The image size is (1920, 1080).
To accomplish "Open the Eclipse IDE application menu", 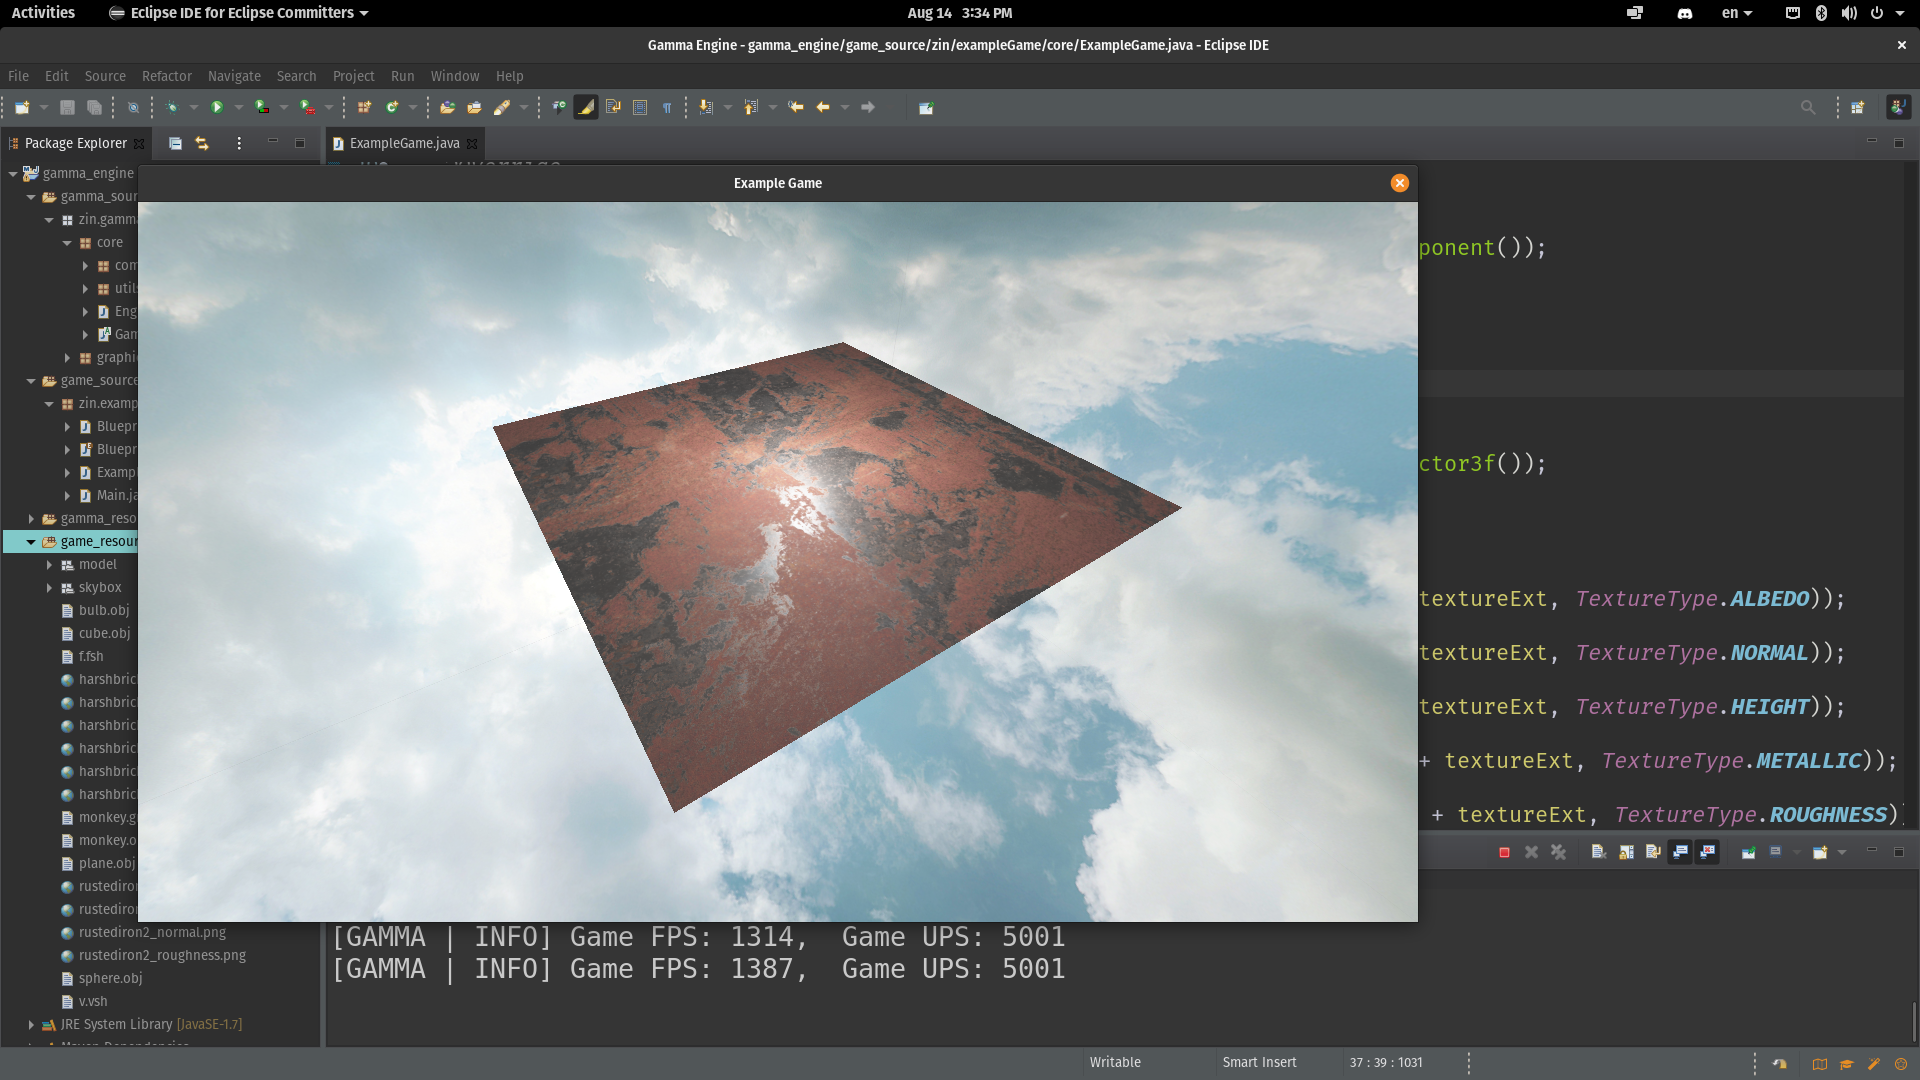I will tap(239, 13).
